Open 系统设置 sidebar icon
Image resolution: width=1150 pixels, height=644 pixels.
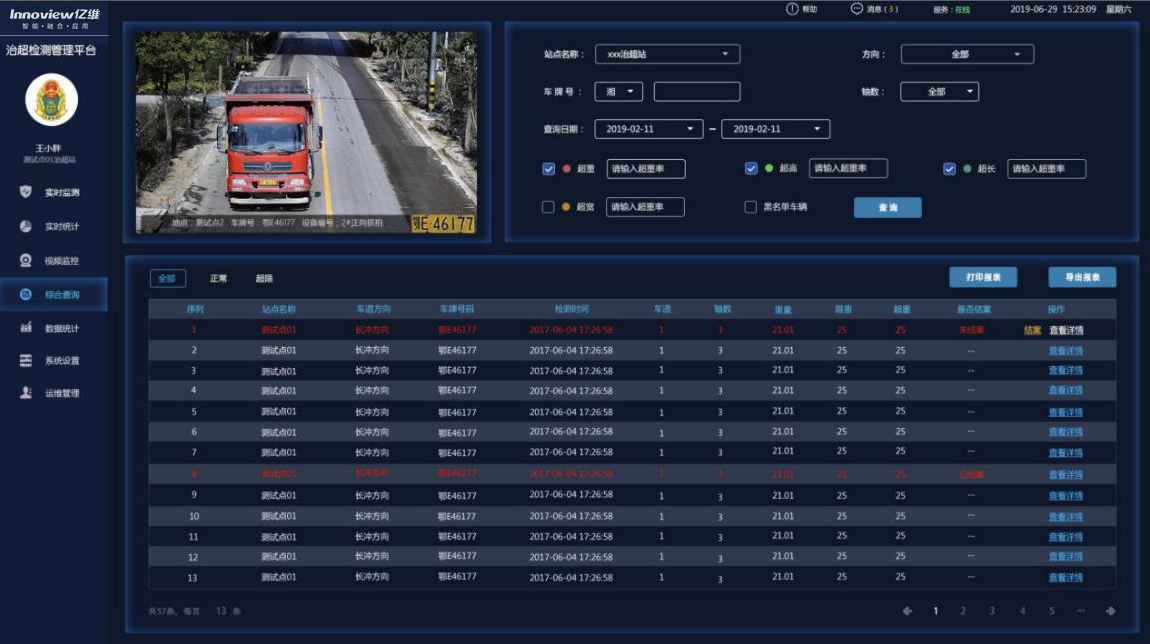(x=26, y=360)
